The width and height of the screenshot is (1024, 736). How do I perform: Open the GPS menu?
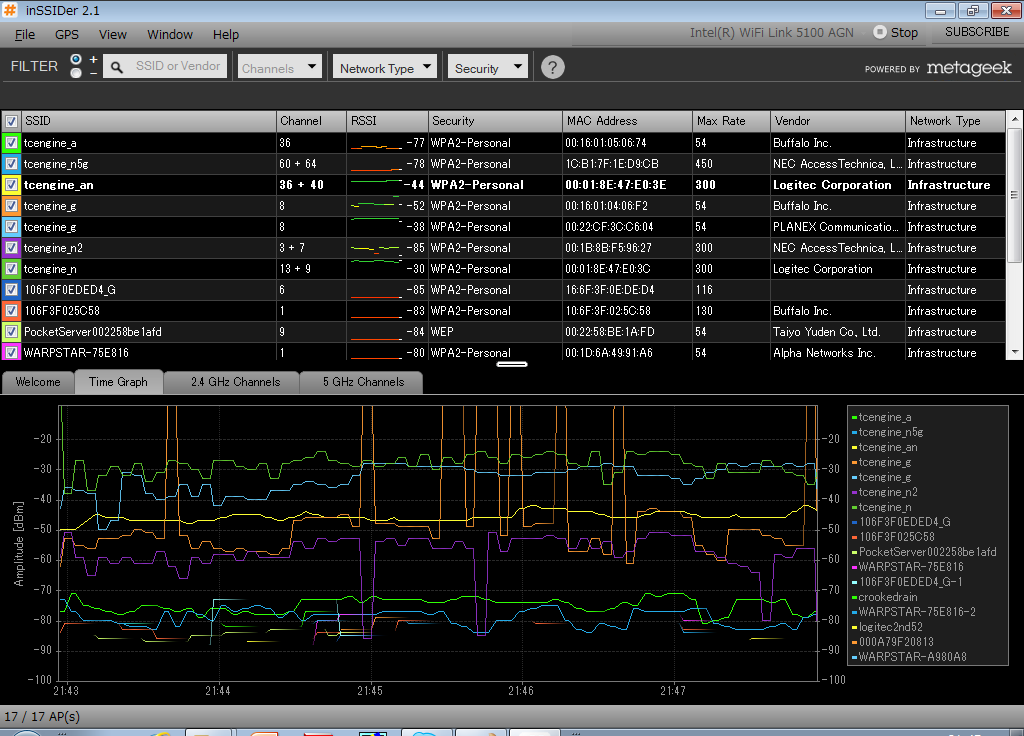[x=67, y=35]
